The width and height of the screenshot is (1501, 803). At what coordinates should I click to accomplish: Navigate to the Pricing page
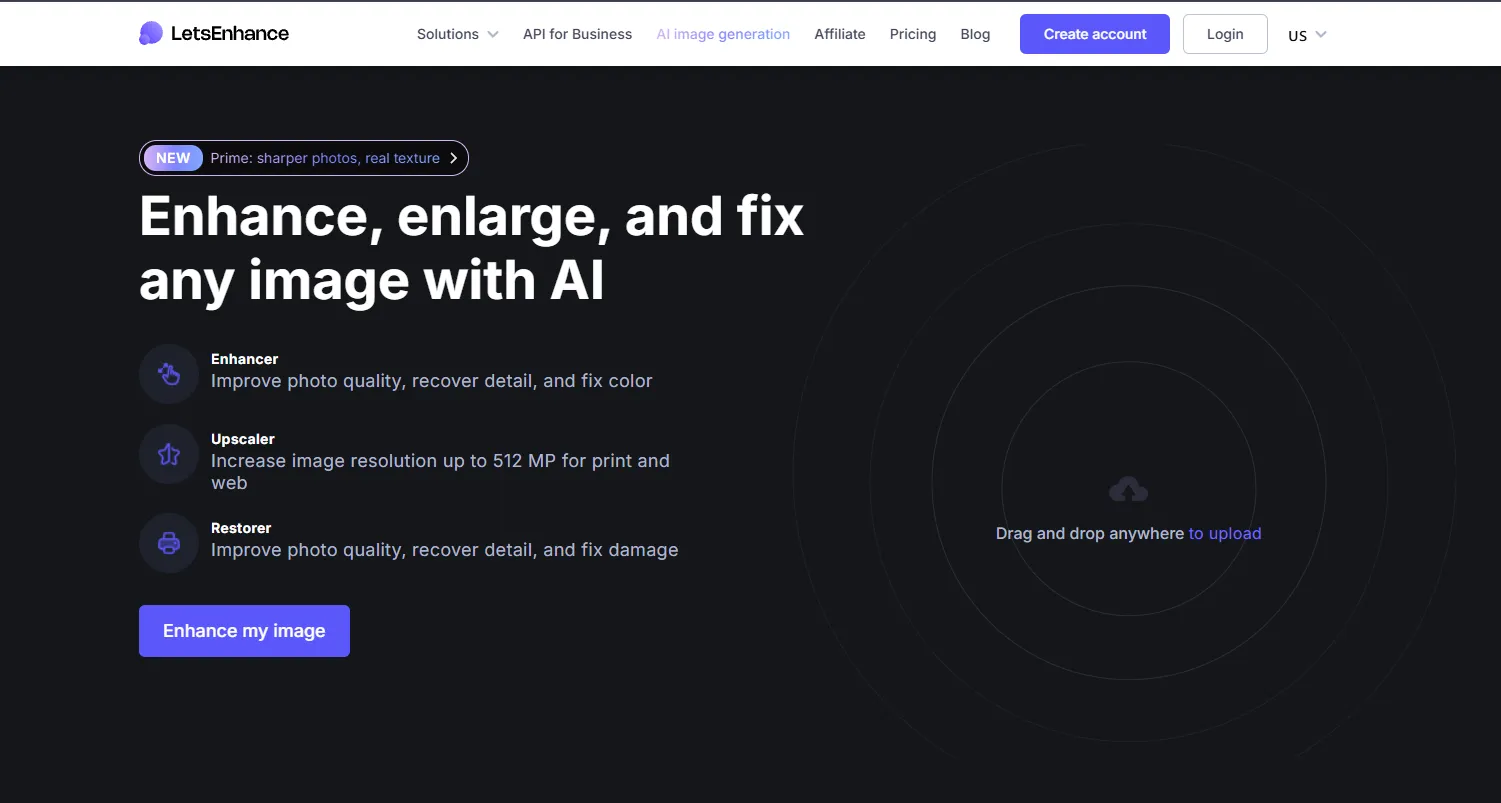pyautogui.click(x=913, y=34)
